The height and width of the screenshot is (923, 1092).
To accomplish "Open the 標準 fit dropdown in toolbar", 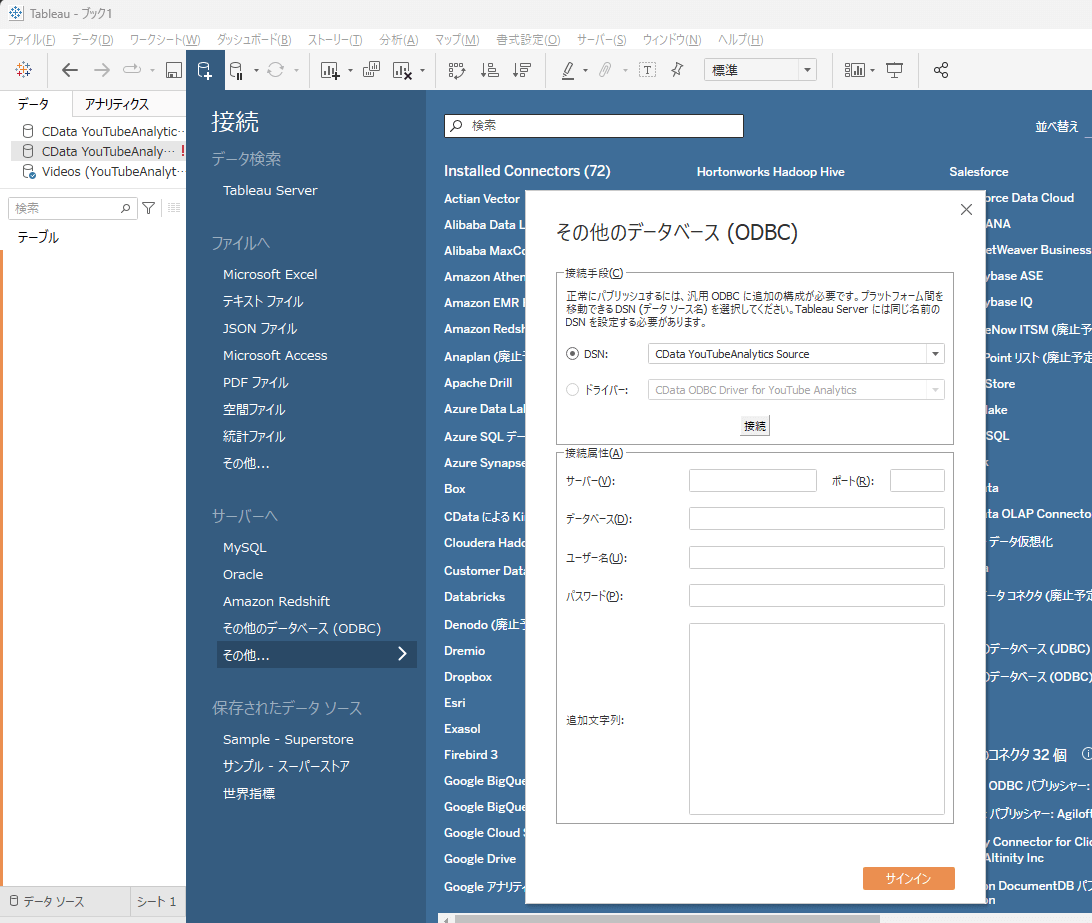I will coord(807,70).
